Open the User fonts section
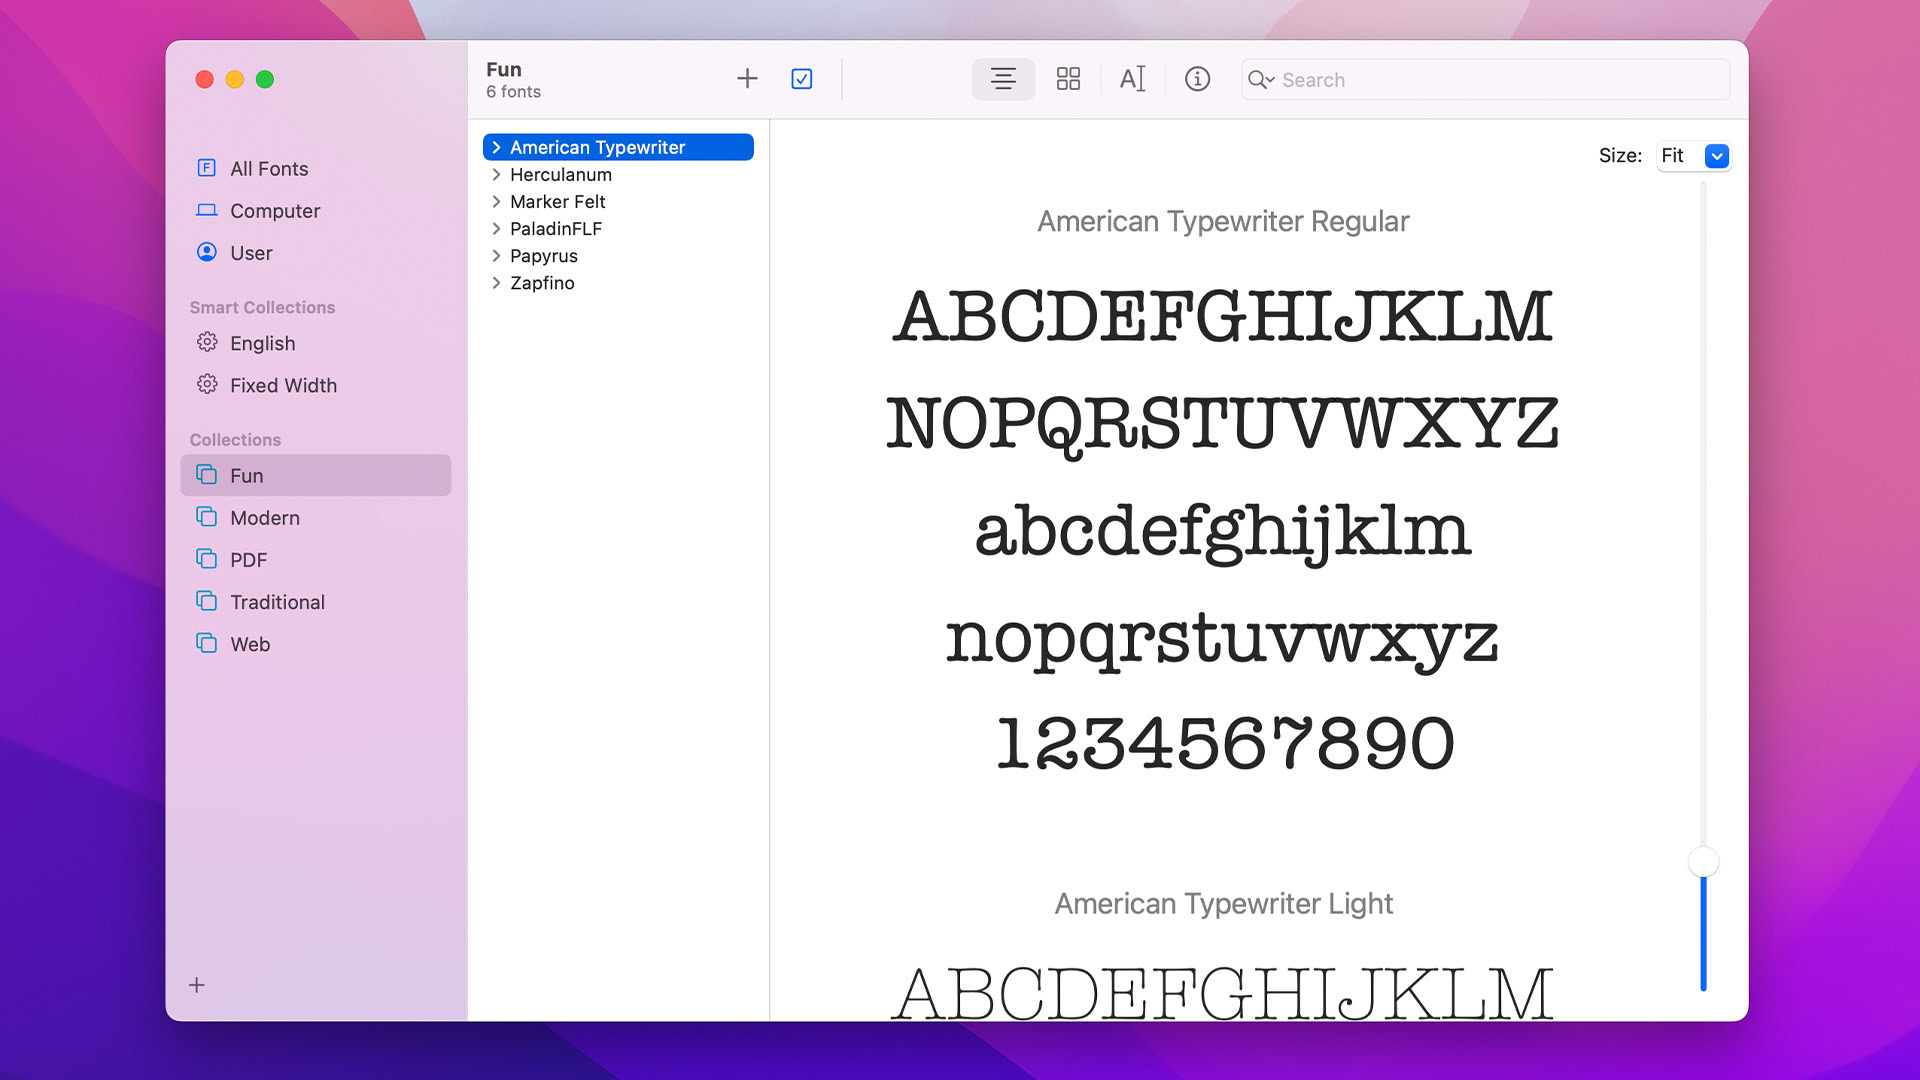1920x1080 pixels. pos(250,253)
